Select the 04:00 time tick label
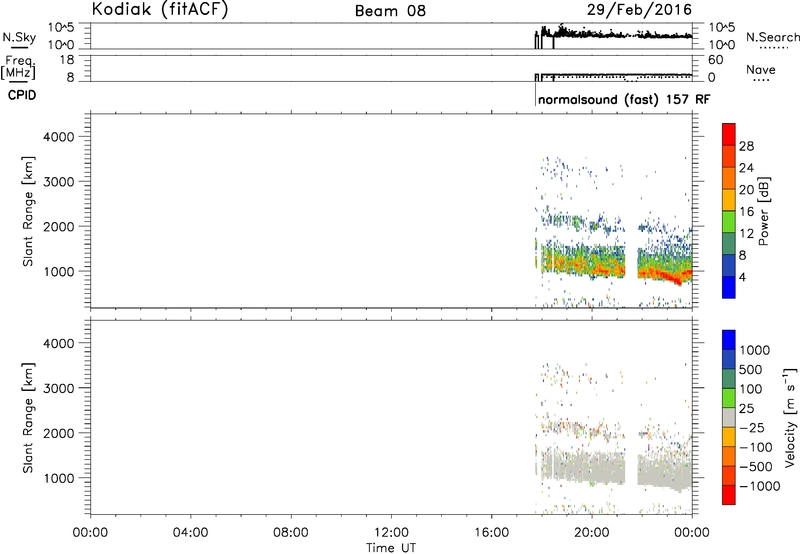 [x=190, y=533]
